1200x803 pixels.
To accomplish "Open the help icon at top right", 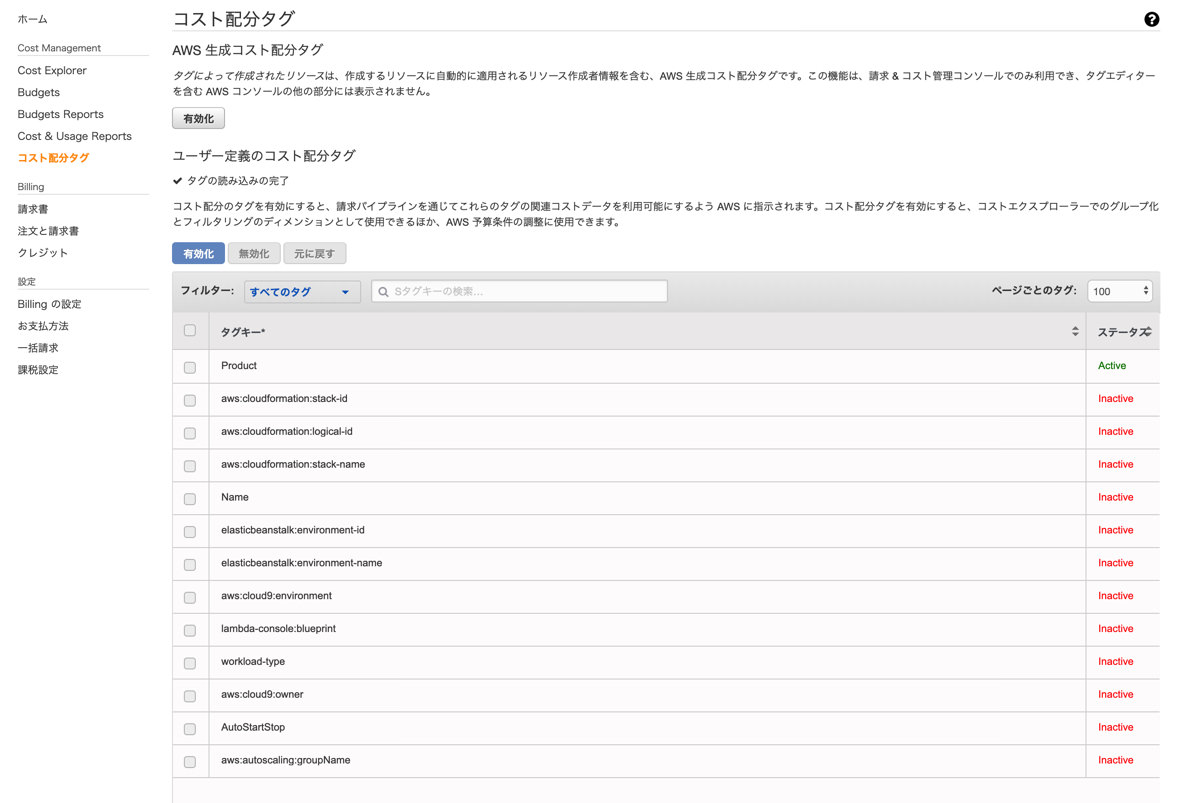I will point(1150,19).
